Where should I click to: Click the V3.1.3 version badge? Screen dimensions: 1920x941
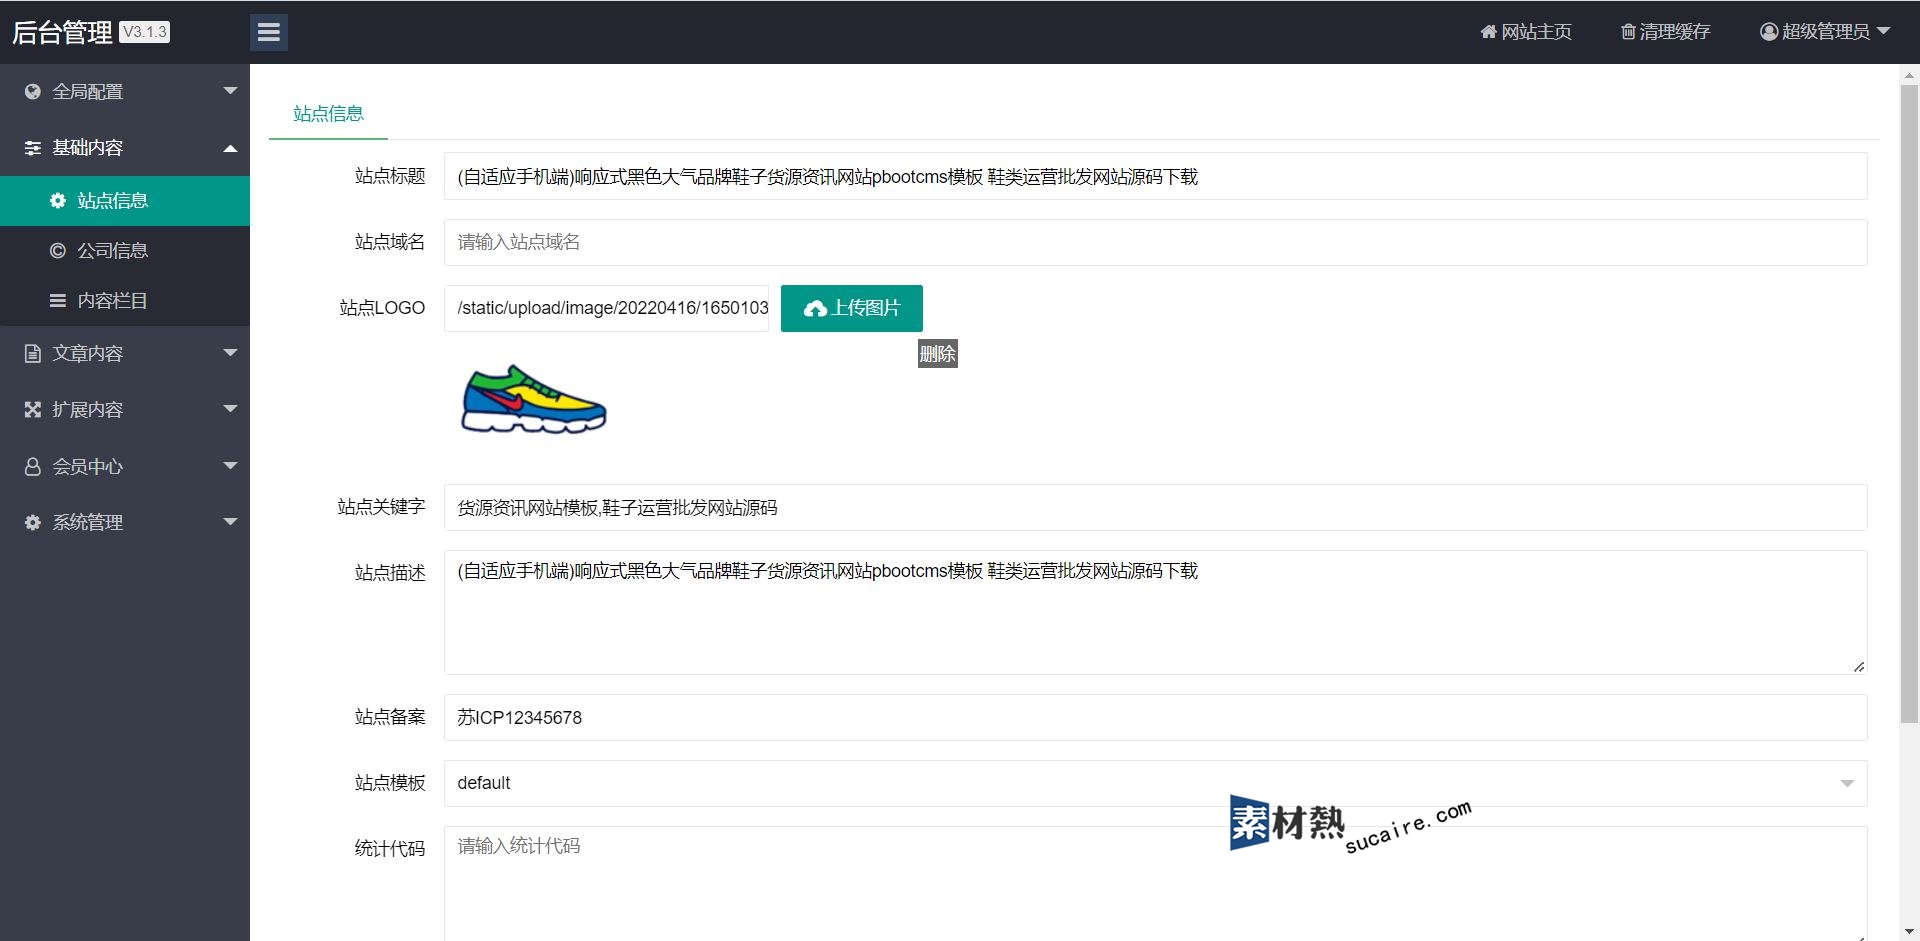pos(145,32)
